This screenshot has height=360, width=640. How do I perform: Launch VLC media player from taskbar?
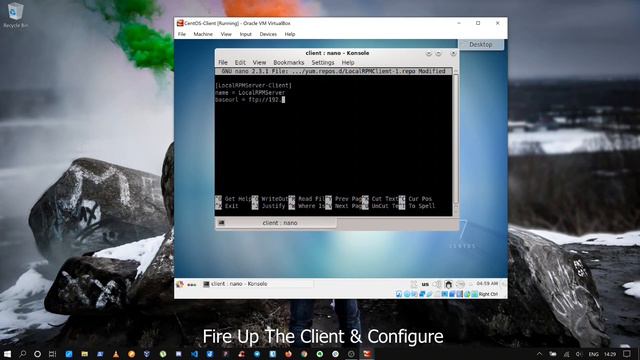pos(116,354)
